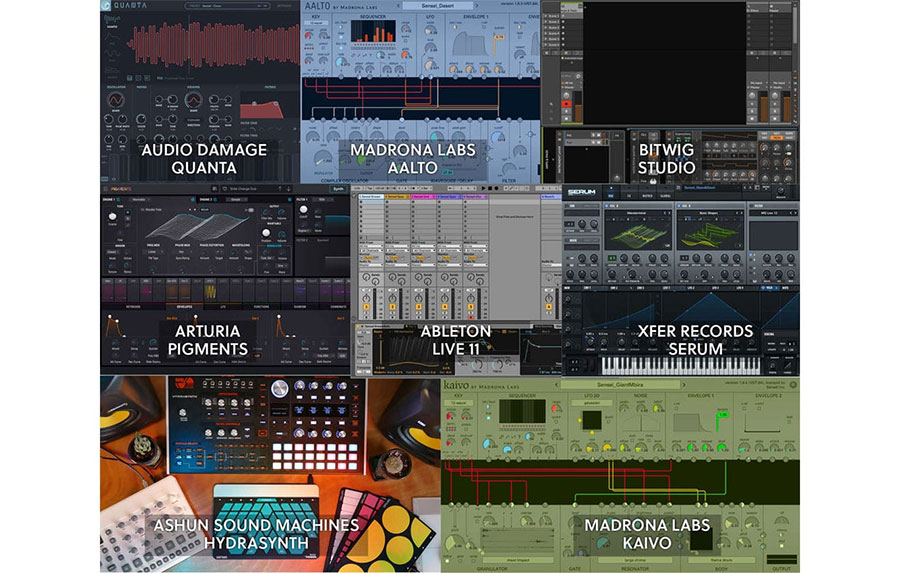This screenshot has width=900, height=573.
Task: Adjust Serum master volume knob
Action: click(x=781, y=191)
